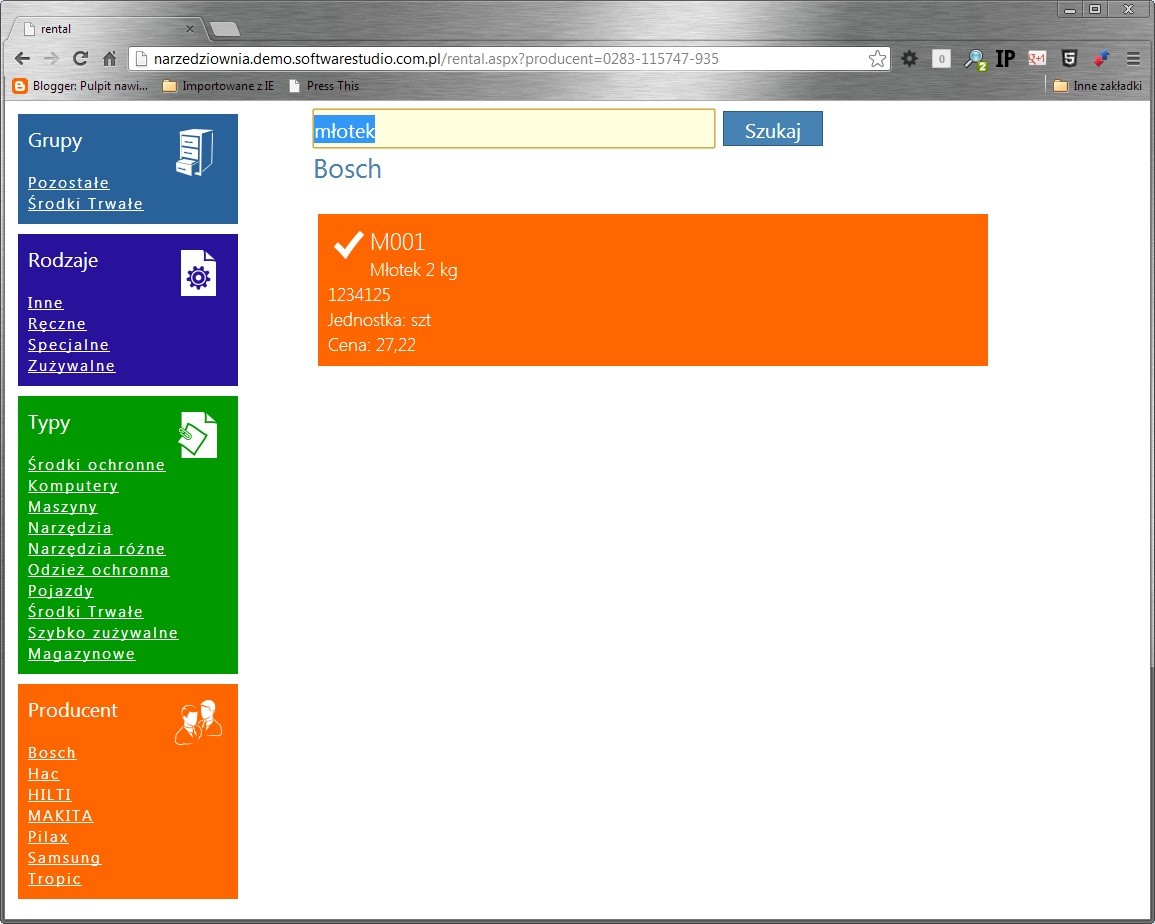The width and height of the screenshot is (1155, 924).
Task: Click the search field containing młotek
Action: pyautogui.click(x=513, y=129)
